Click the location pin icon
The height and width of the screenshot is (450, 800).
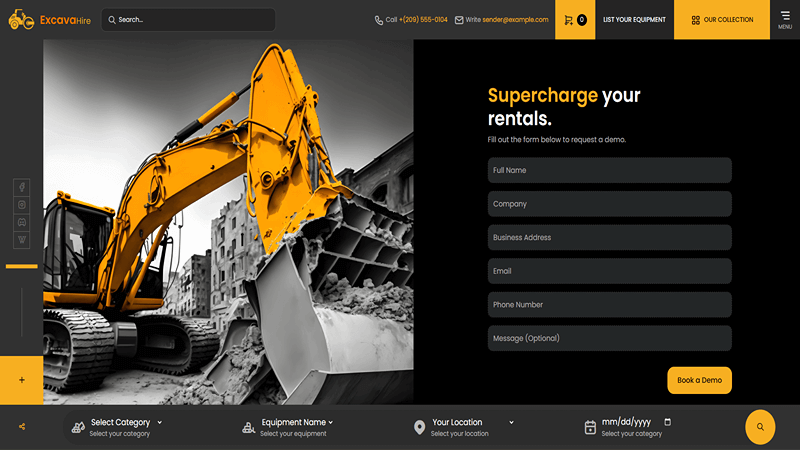[x=419, y=427]
